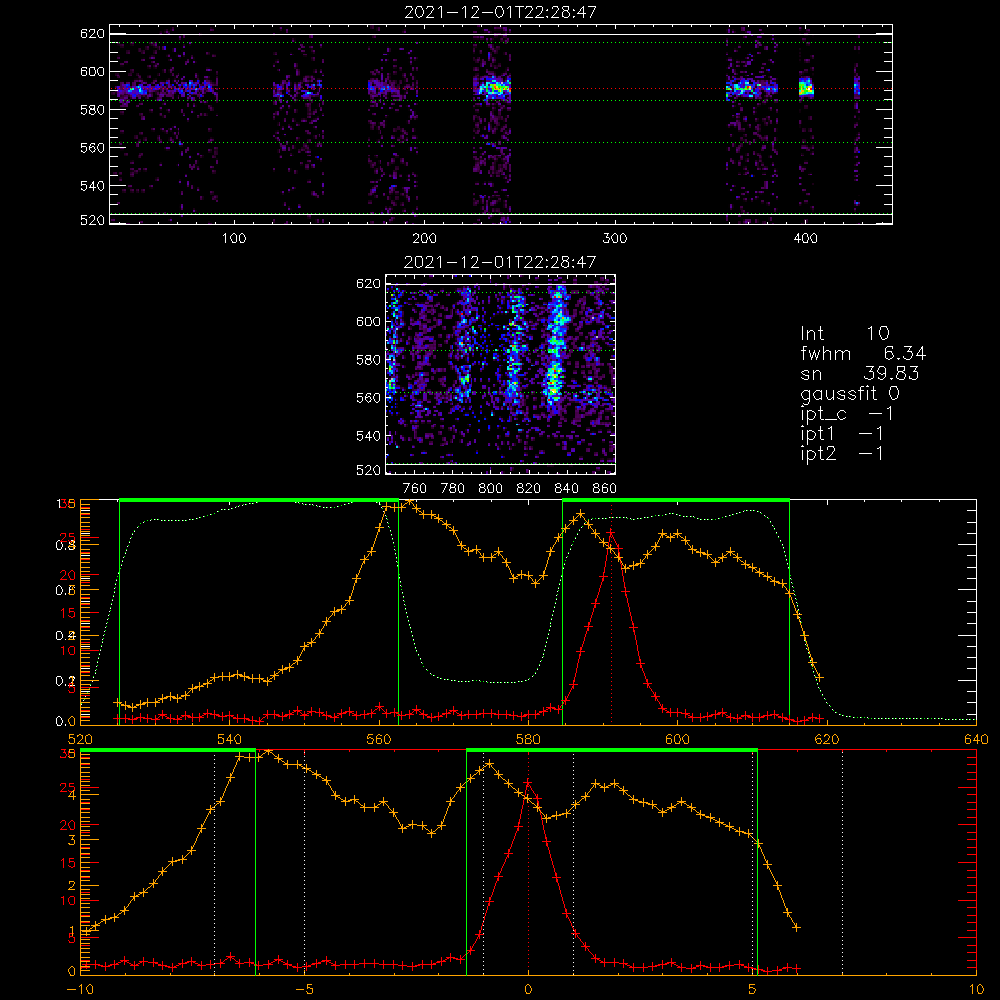Viewport: 1000px width, 1000px height.
Task: Click the top-plot x-axis tick label 200
Action: (424, 239)
